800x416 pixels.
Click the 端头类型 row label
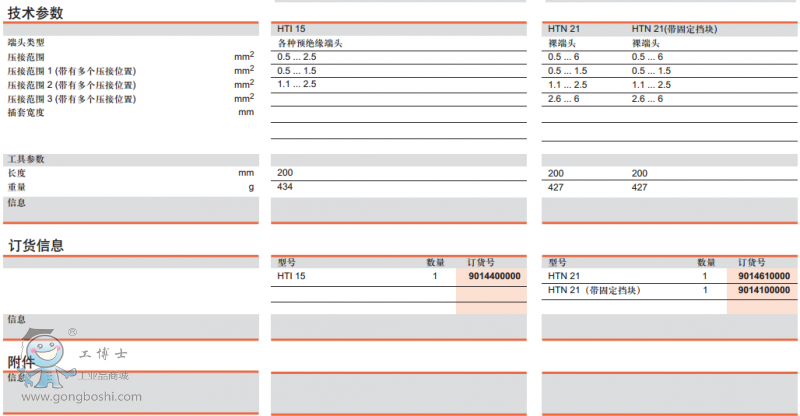click(26, 44)
